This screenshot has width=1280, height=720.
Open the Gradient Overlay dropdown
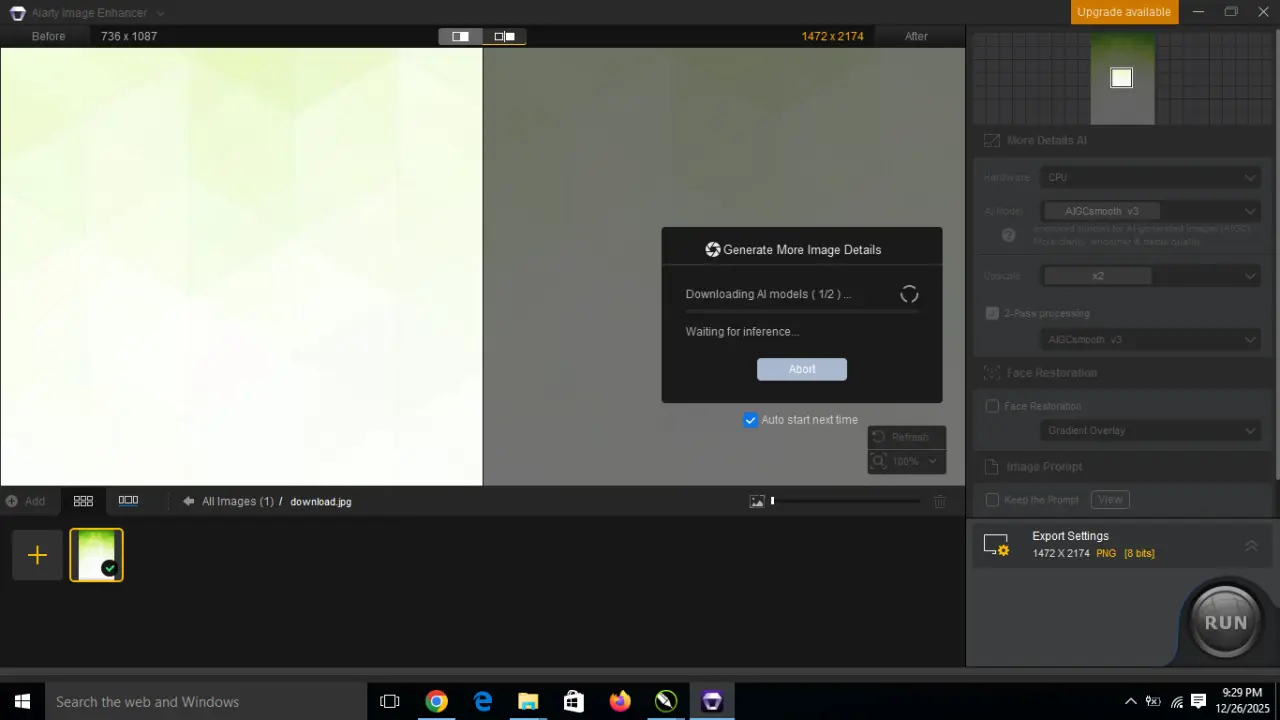coord(1150,430)
